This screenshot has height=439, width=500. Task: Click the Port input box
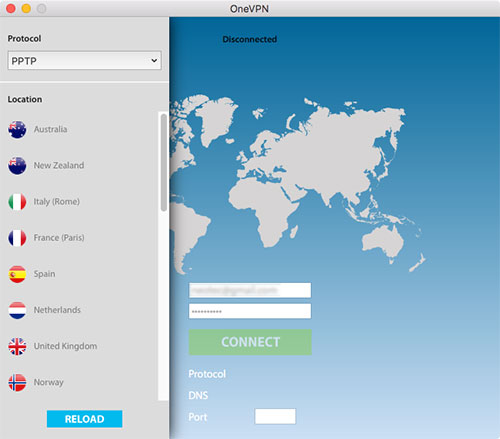click(275, 416)
